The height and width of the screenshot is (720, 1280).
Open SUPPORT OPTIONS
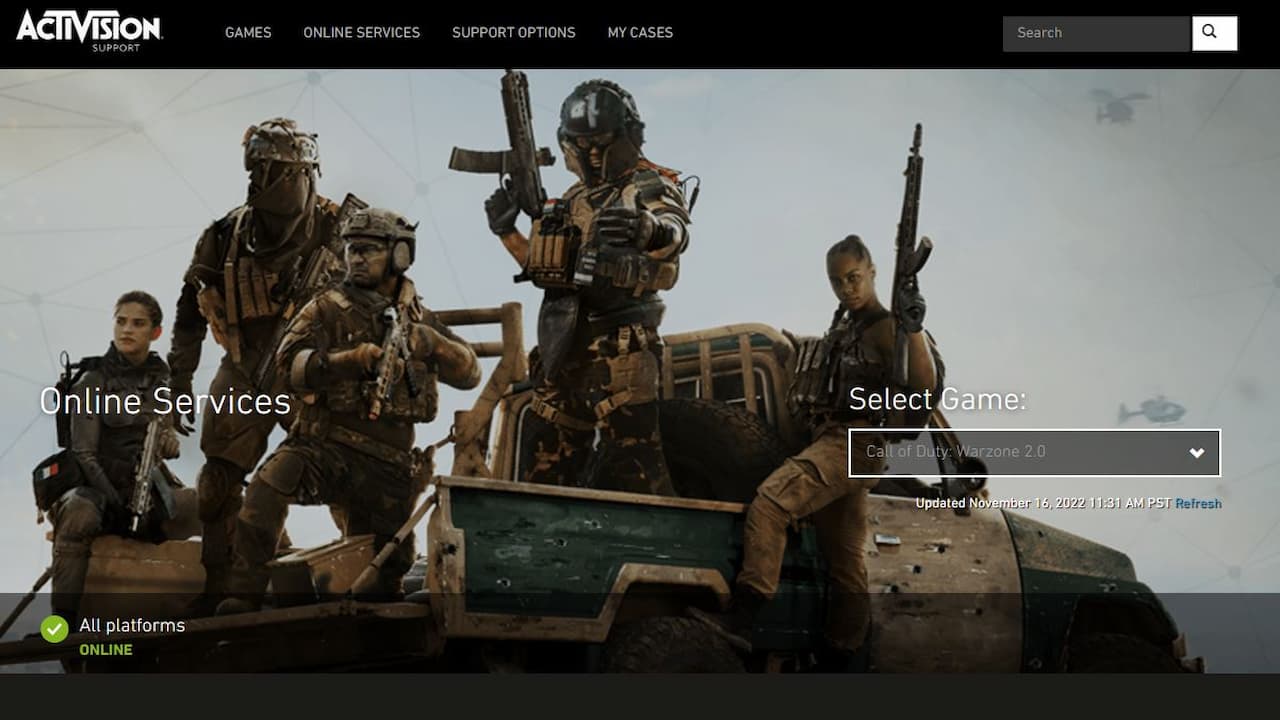click(x=514, y=33)
